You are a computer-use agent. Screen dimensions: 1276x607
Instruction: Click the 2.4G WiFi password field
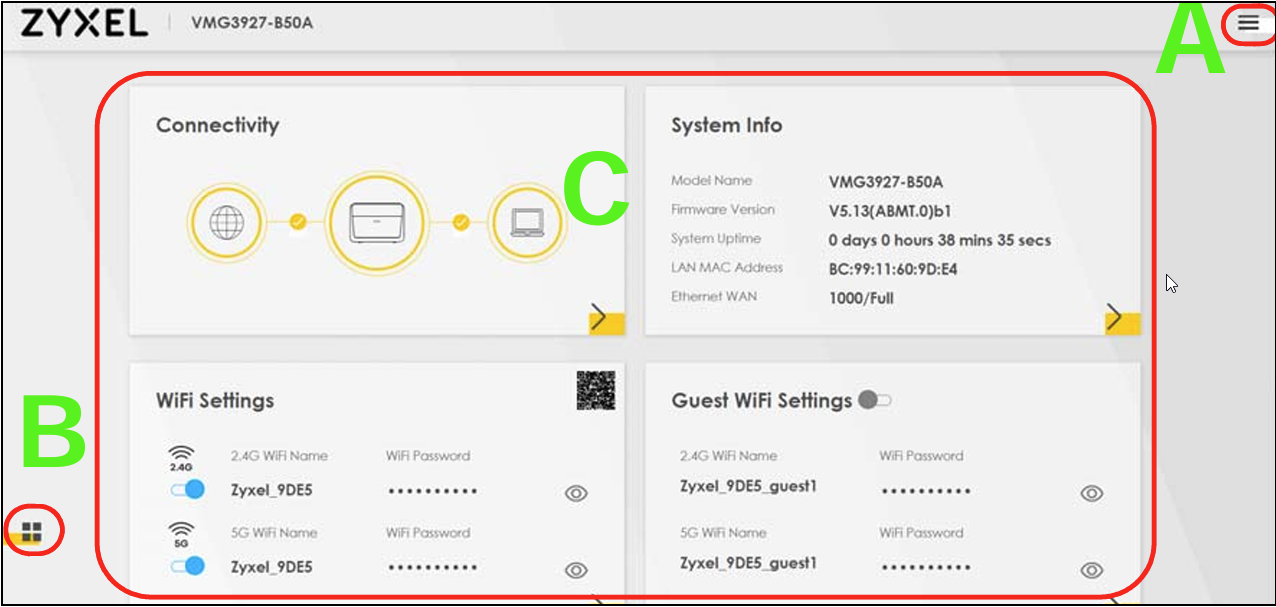[x=432, y=491]
